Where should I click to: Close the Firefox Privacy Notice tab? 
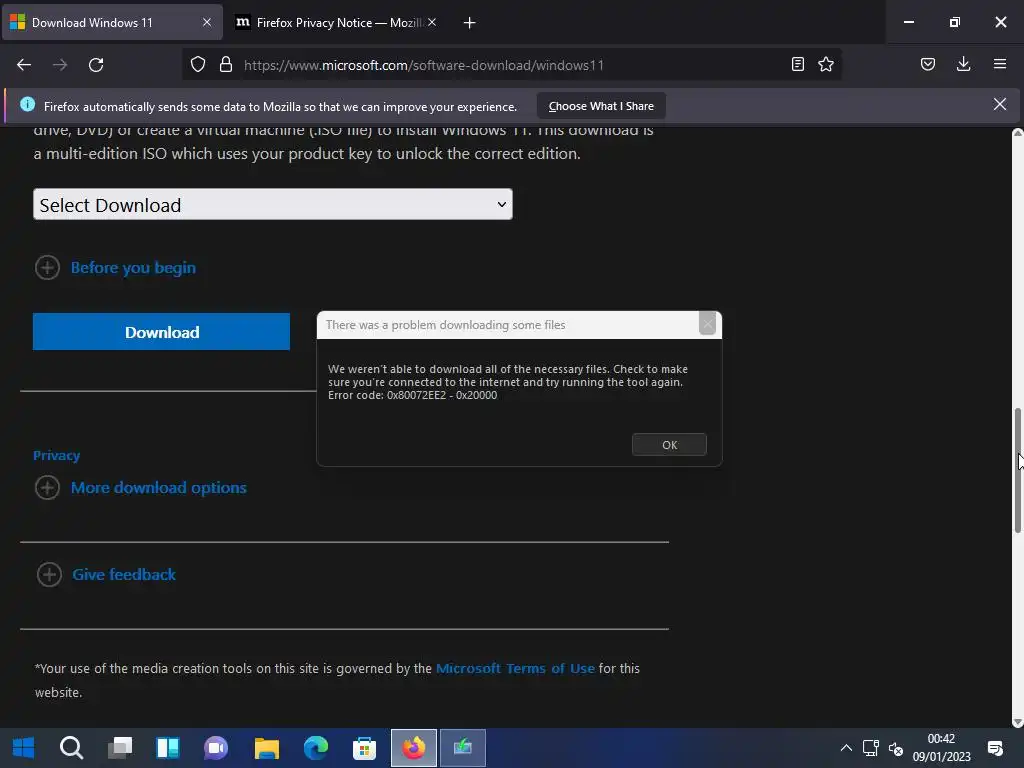tap(432, 23)
